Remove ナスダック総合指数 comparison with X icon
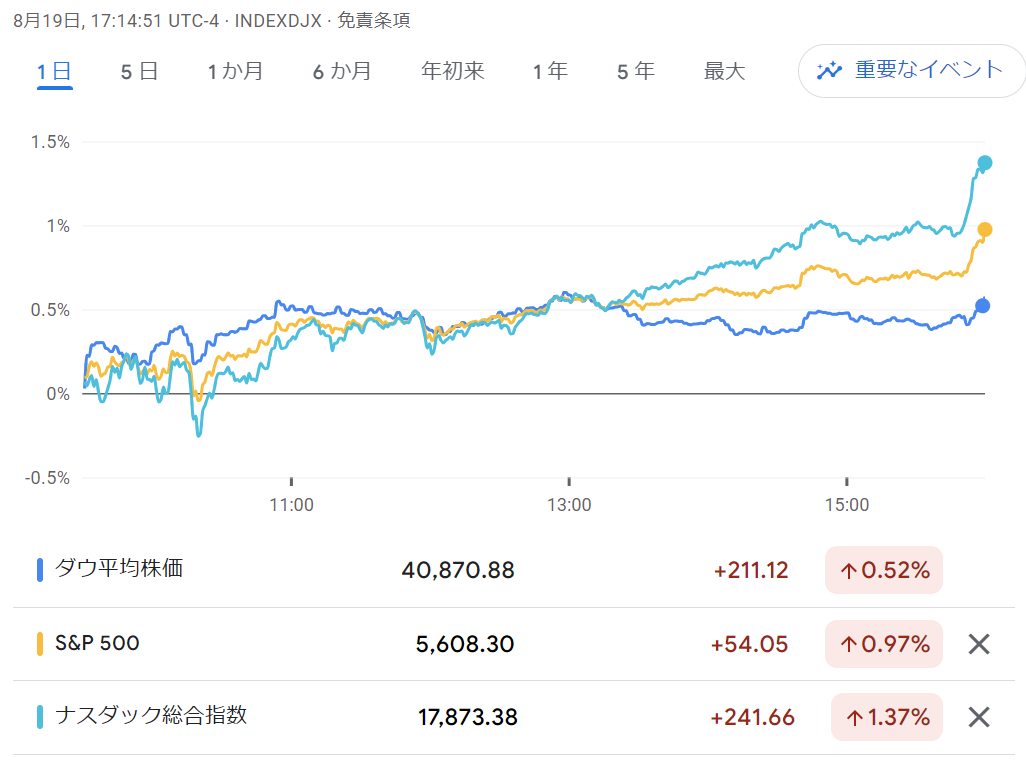This screenshot has height=765, width=1026. 979,717
